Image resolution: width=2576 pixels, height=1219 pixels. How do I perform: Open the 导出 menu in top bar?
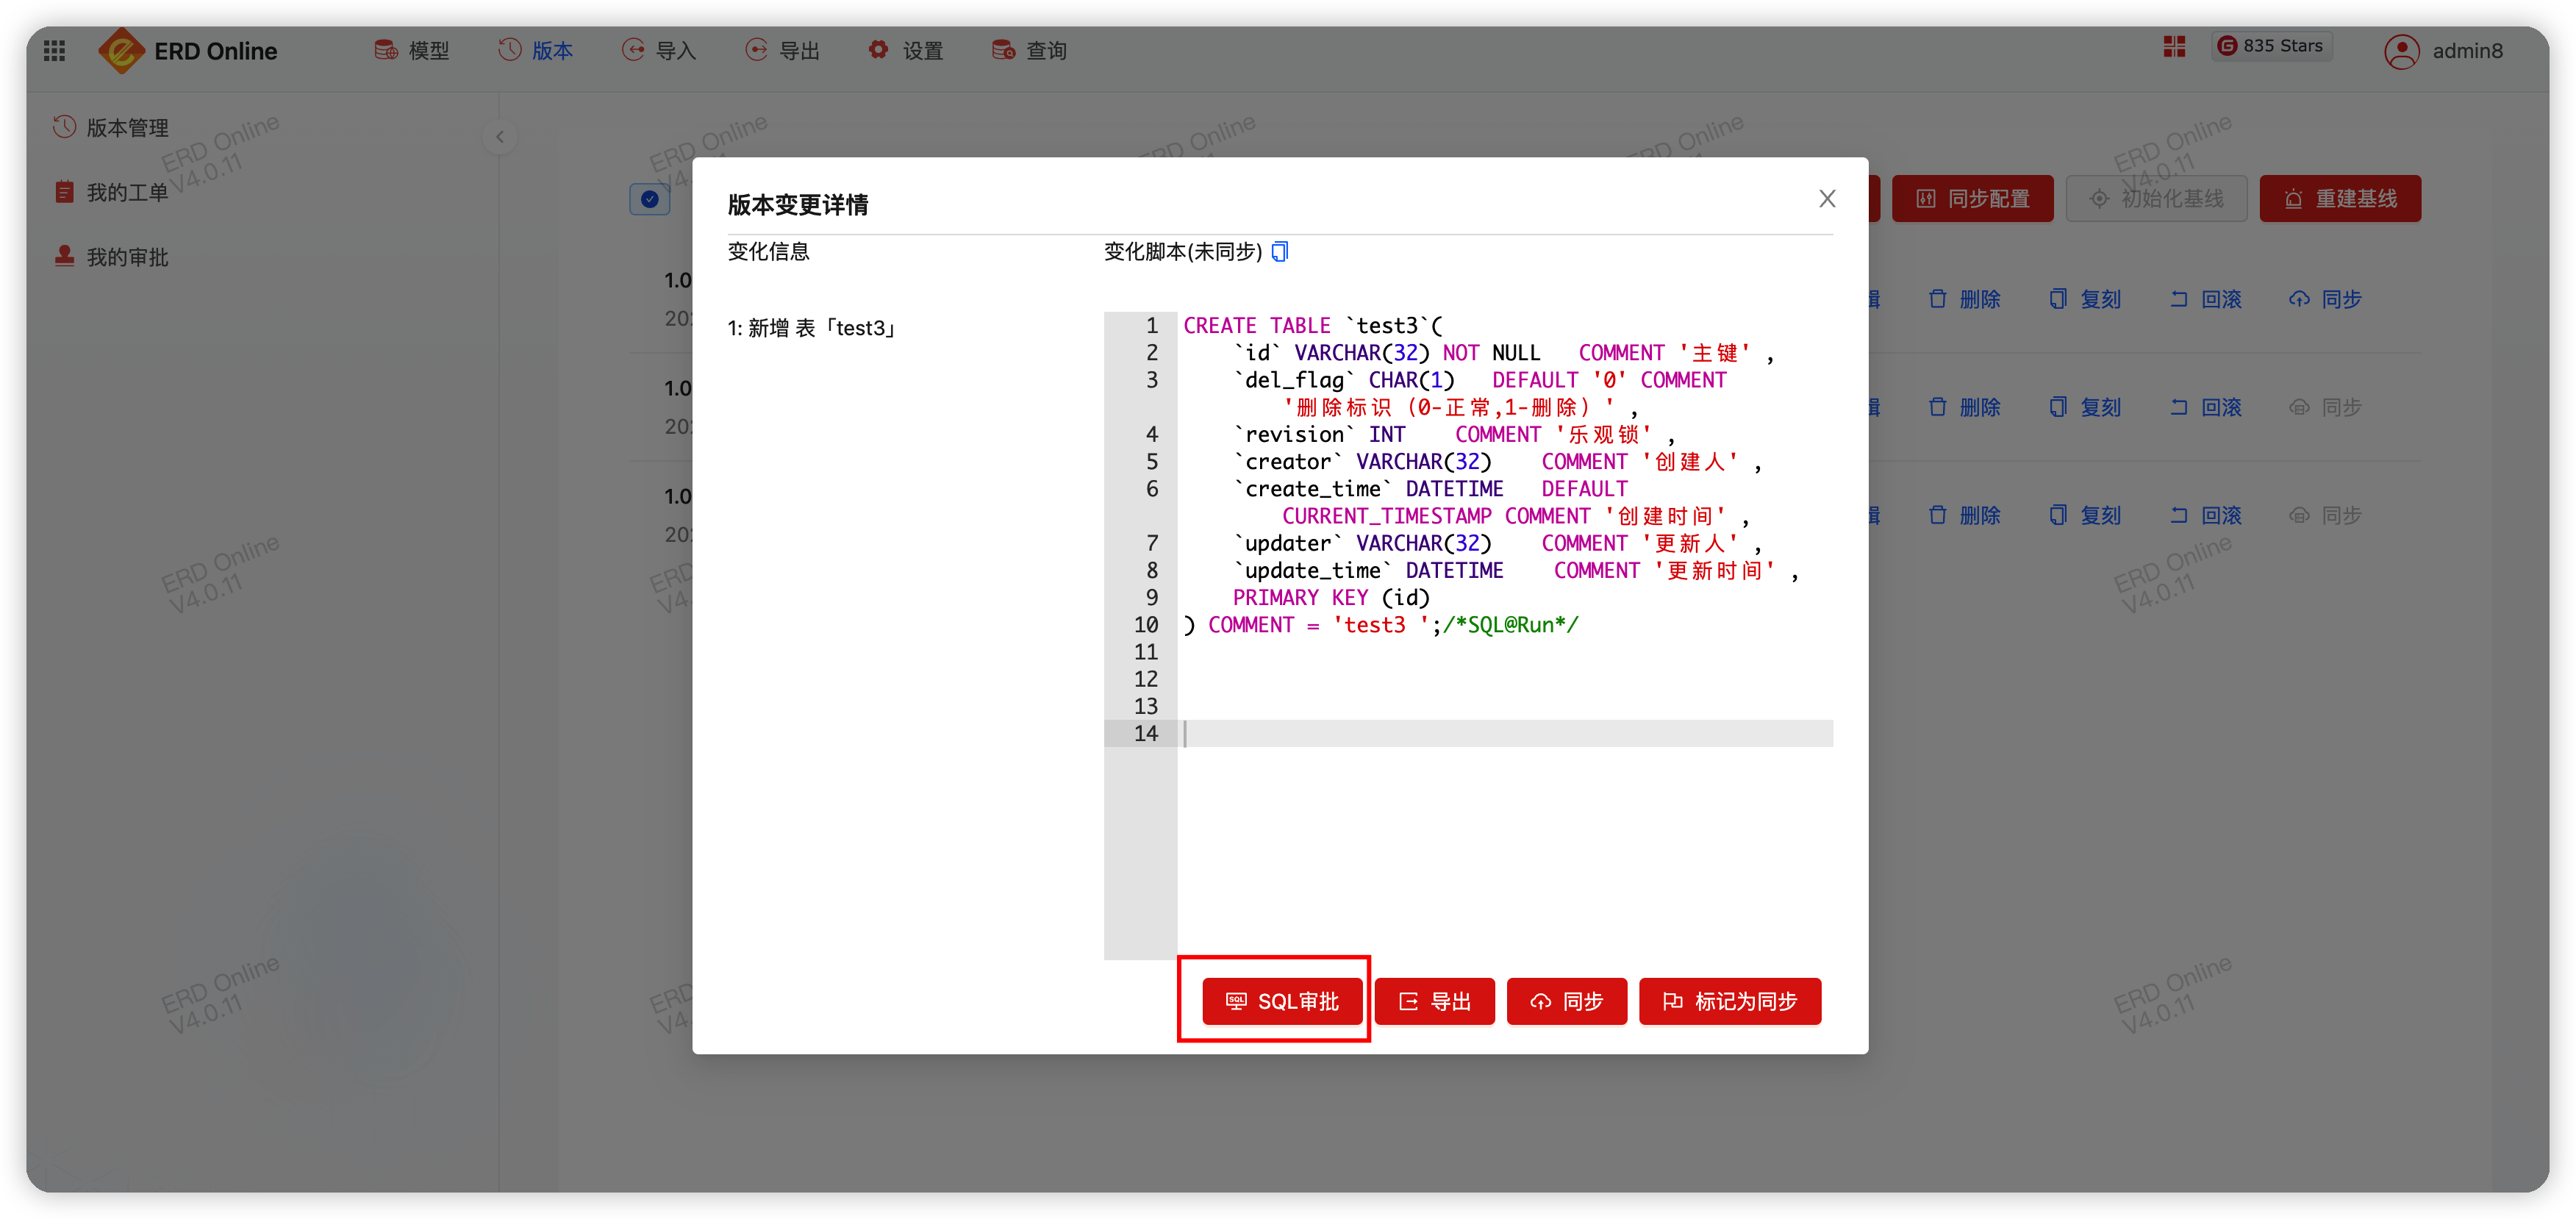pos(783,50)
